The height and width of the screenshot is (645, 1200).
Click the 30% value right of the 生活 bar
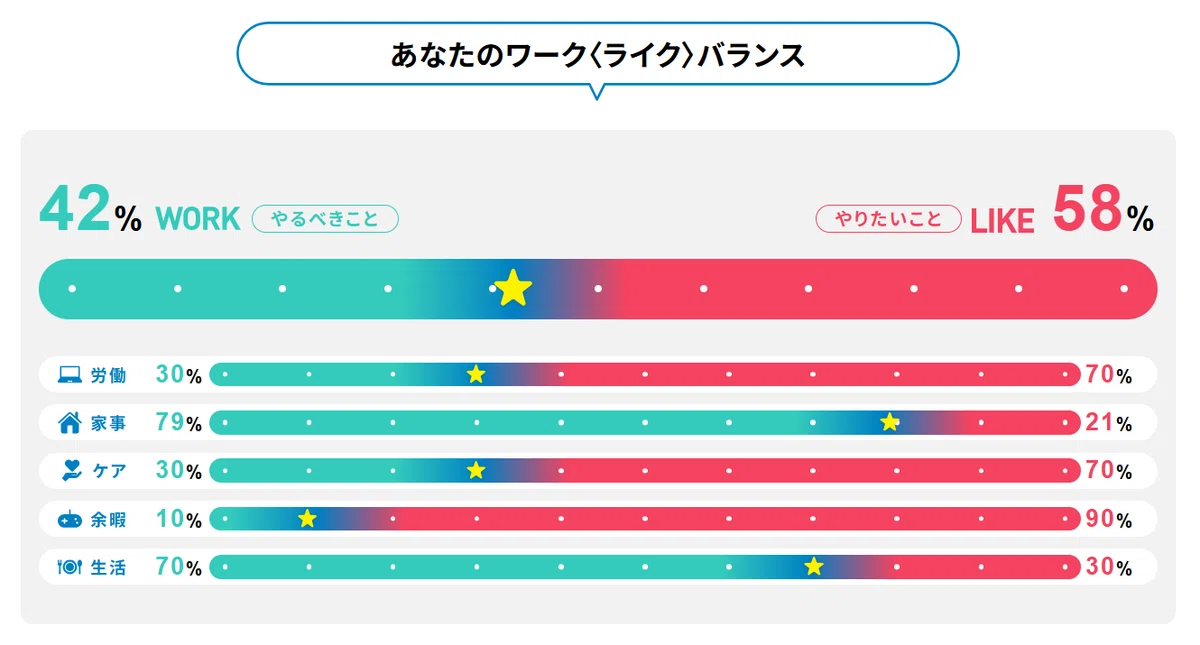(1109, 567)
